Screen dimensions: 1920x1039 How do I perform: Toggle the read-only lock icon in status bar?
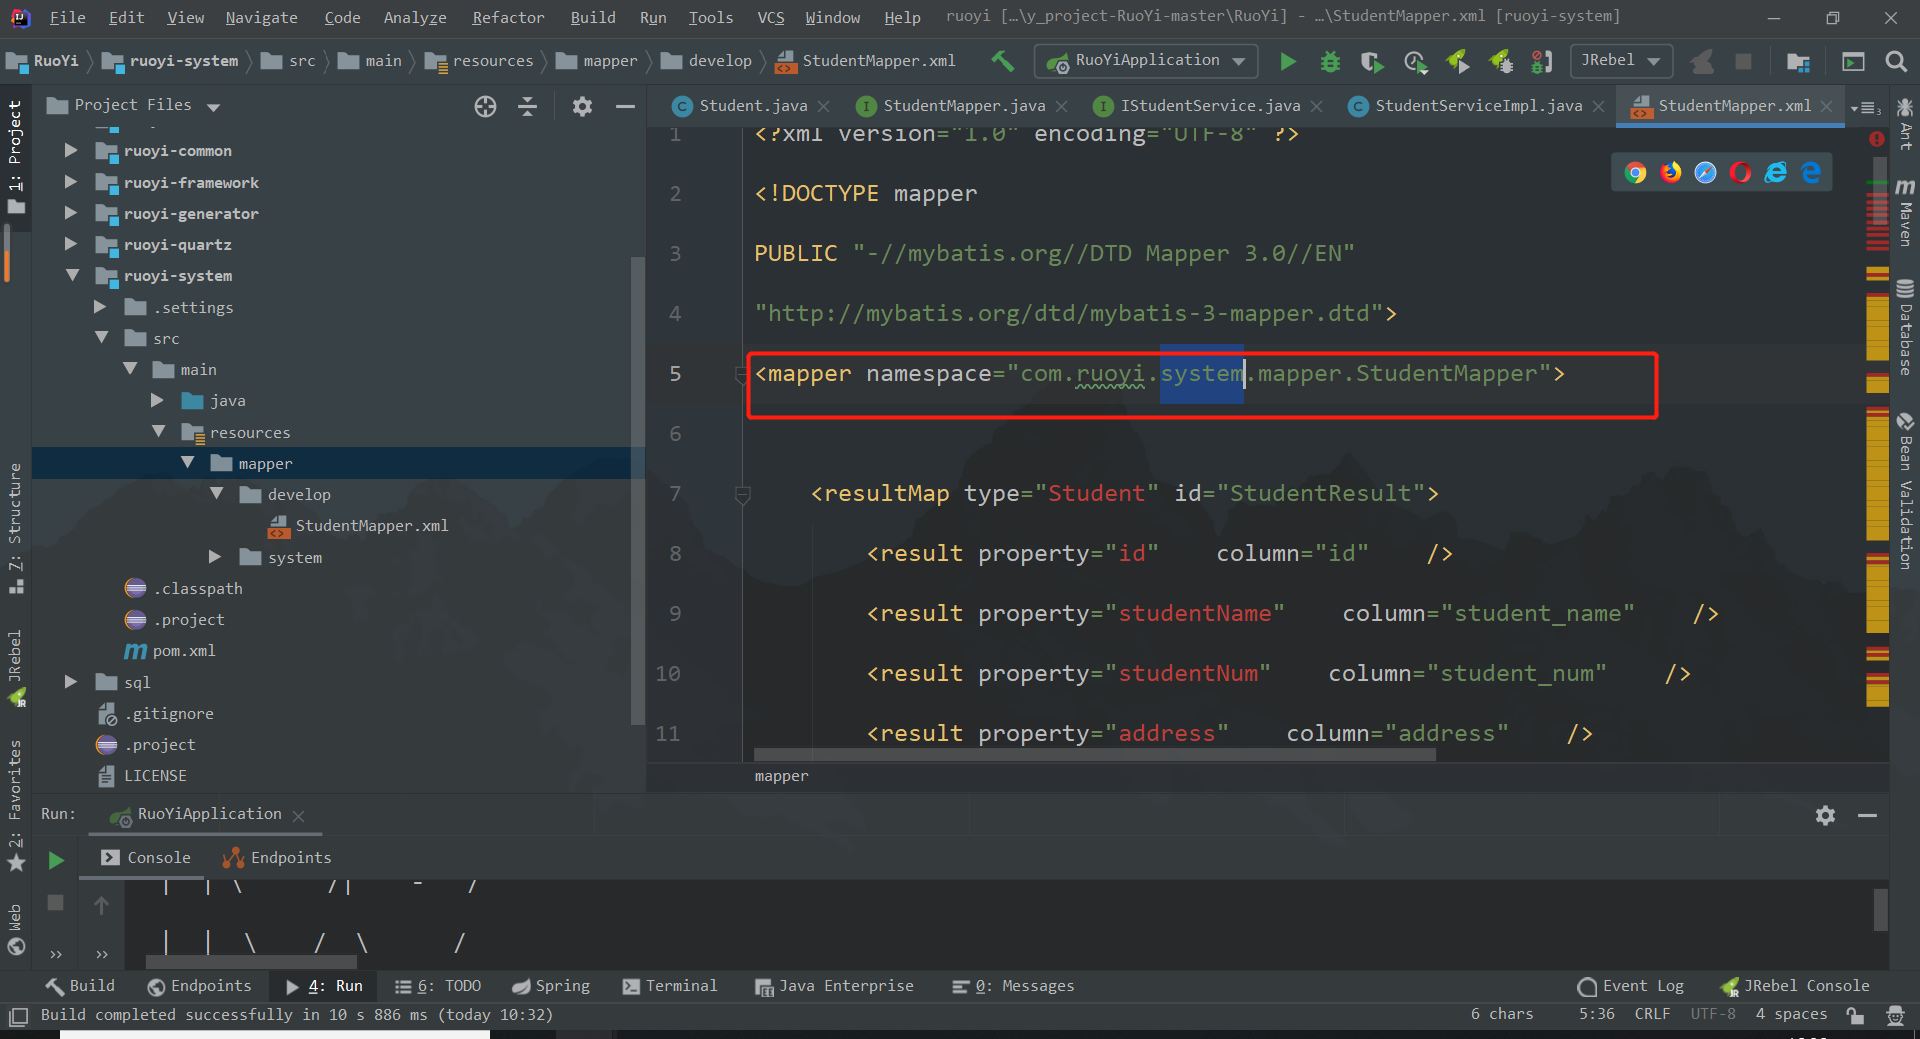1855,1015
